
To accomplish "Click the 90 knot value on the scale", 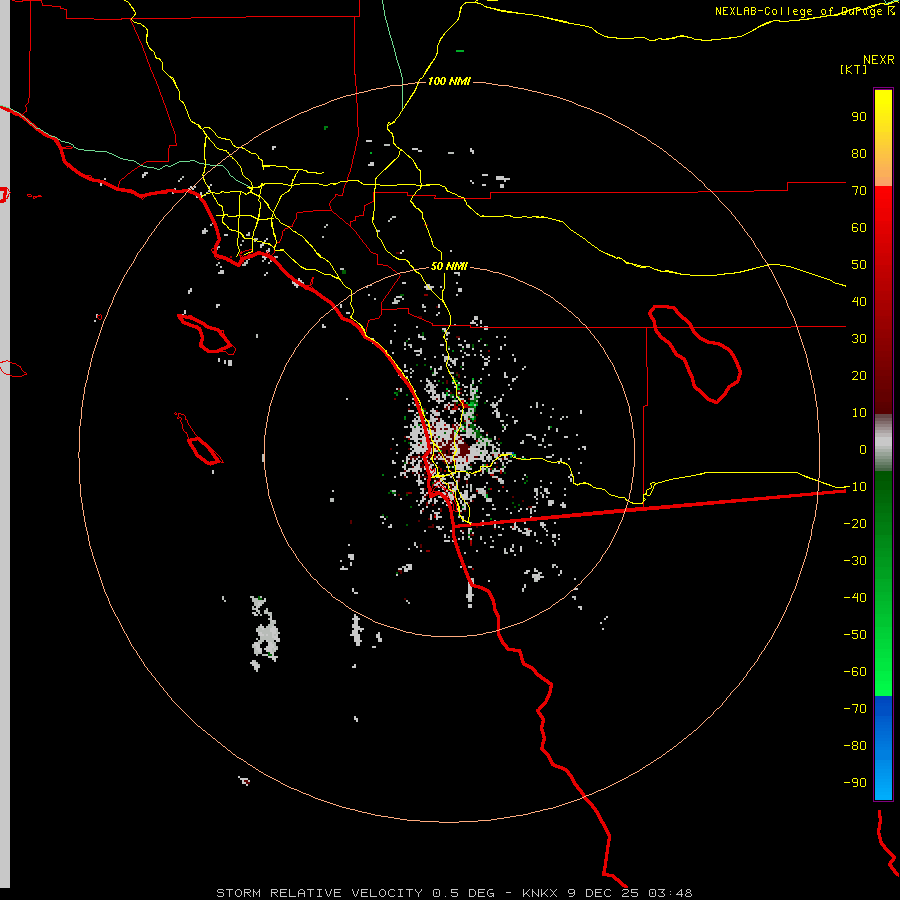I will [x=859, y=117].
